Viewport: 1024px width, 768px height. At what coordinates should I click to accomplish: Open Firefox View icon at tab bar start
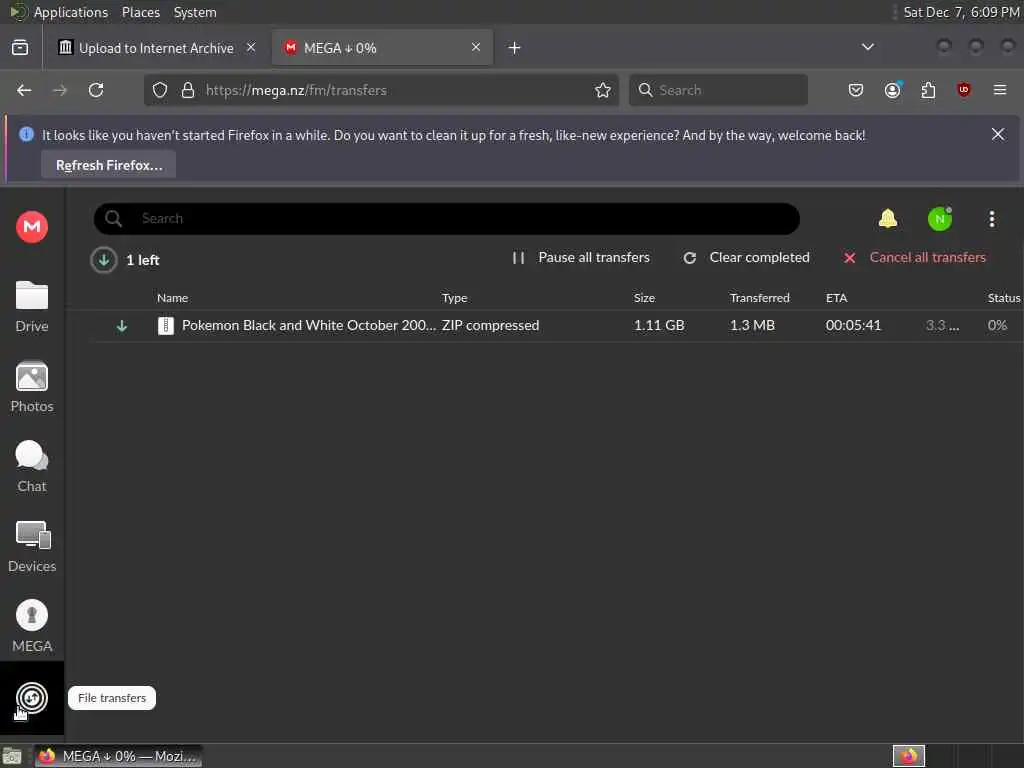tap(20, 48)
